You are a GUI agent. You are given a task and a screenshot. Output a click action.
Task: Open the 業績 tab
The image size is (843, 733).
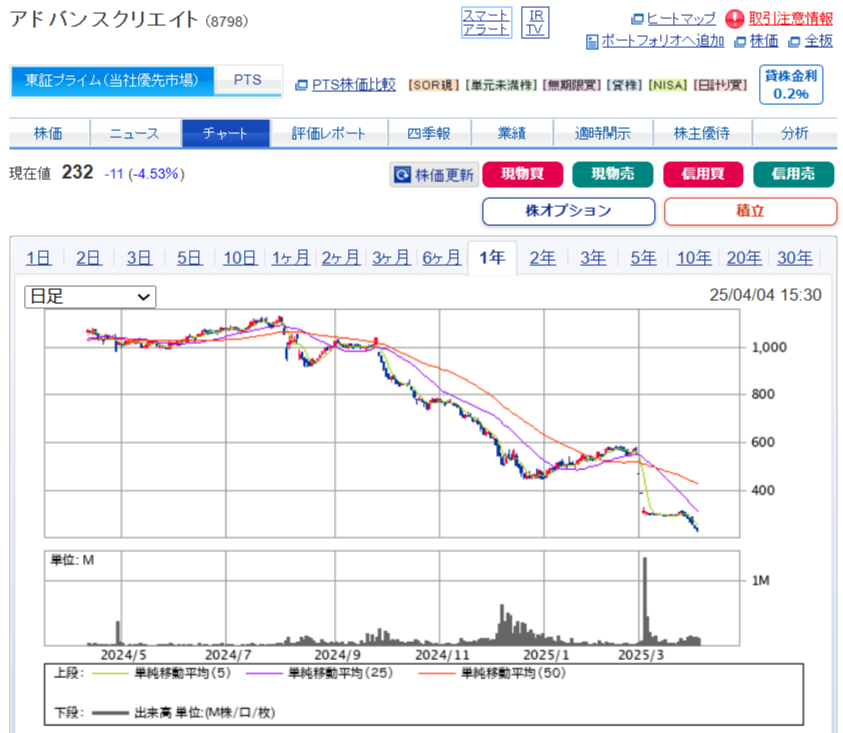pyautogui.click(x=512, y=133)
